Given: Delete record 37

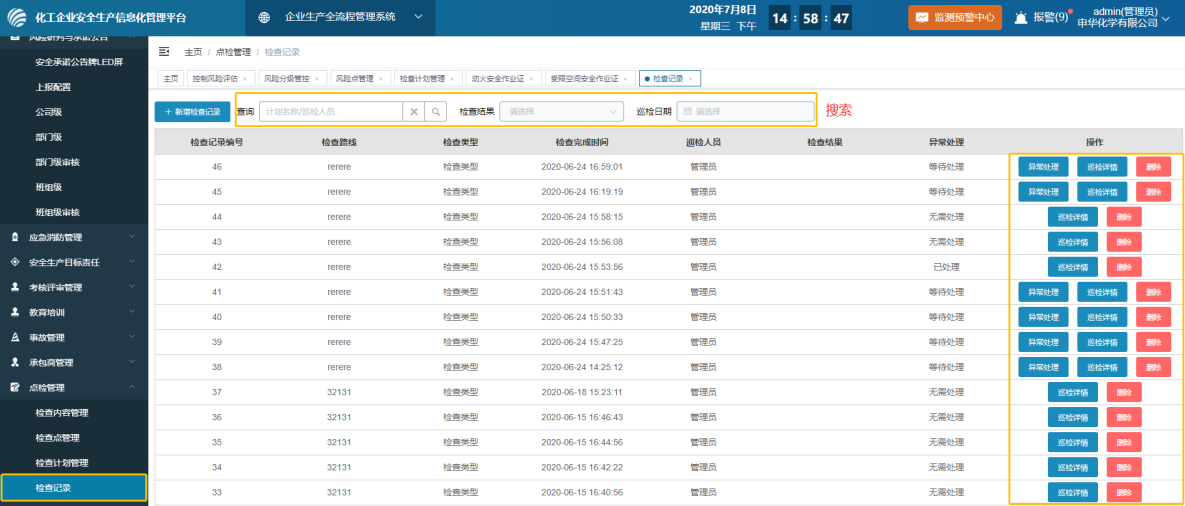Looking at the screenshot, I should [x=1124, y=392].
